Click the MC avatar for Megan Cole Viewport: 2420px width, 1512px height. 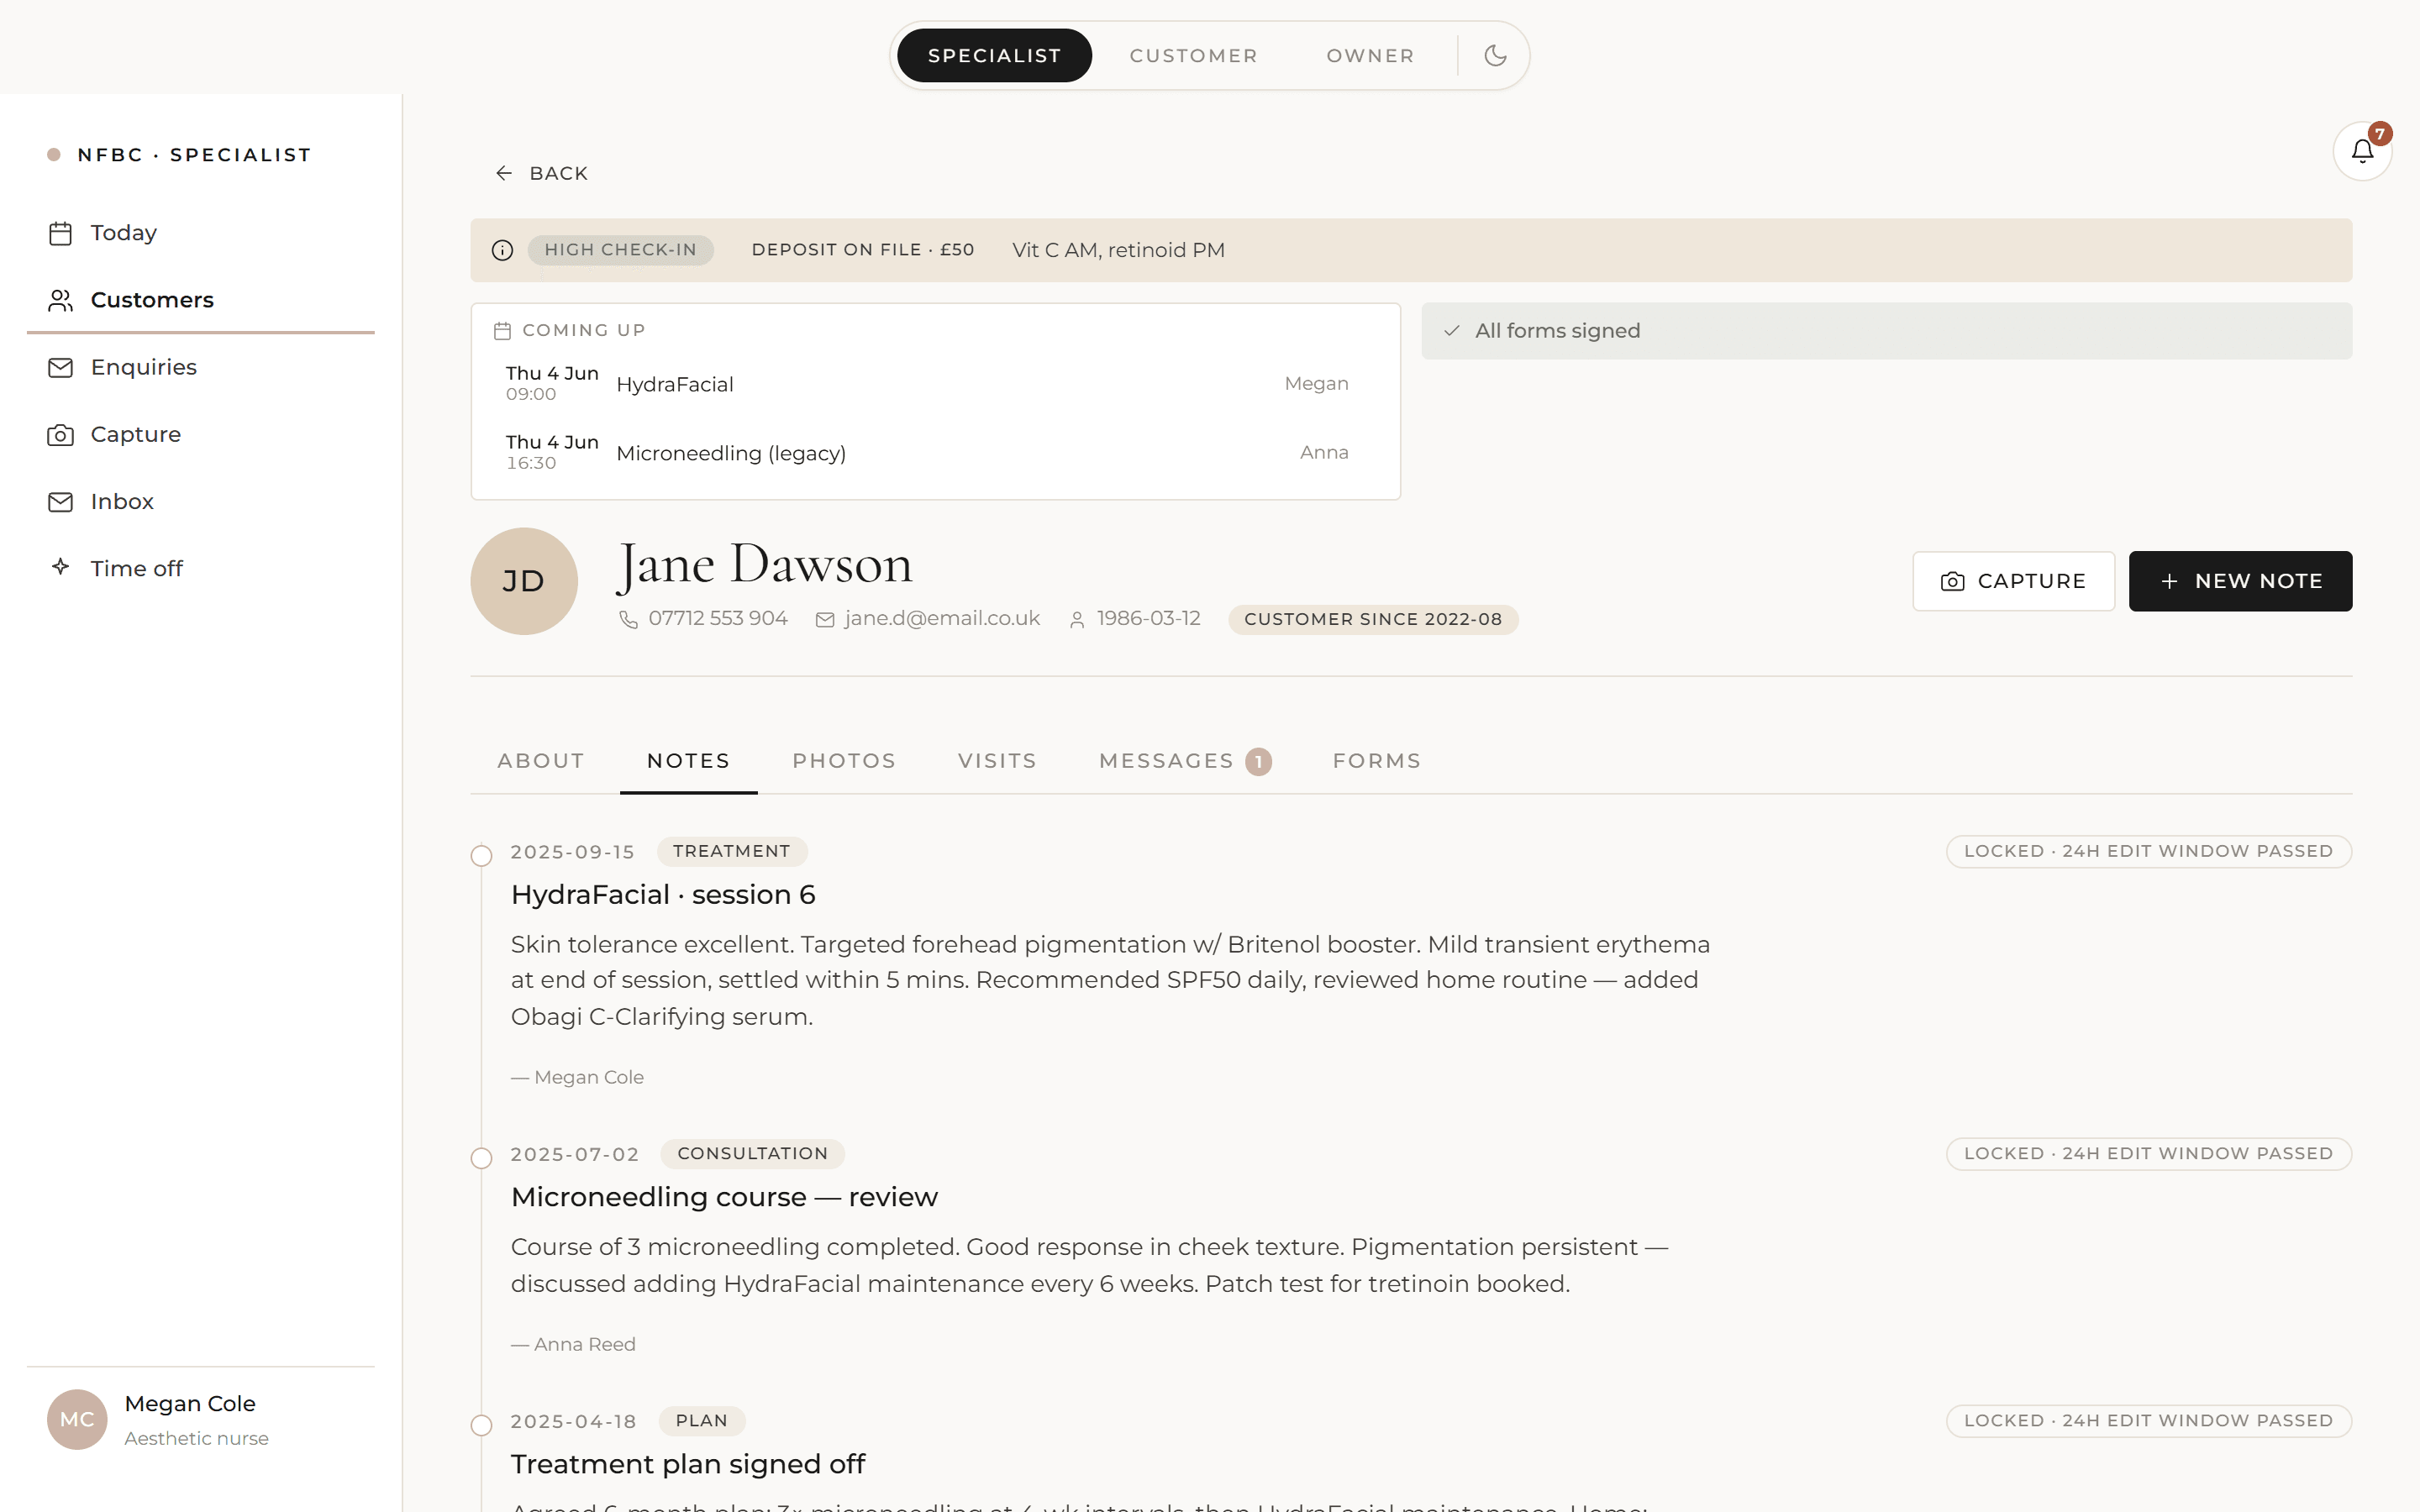coord(77,1419)
